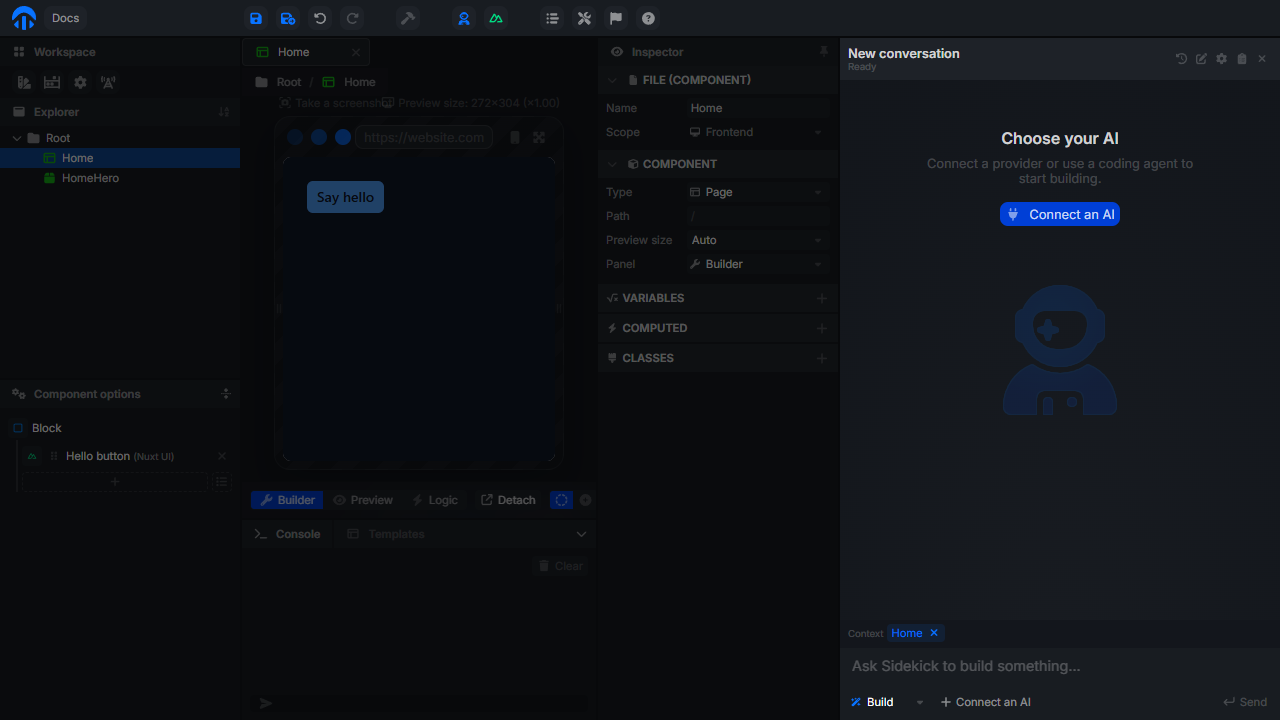The width and height of the screenshot is (1280, 720).
Task: Click Say hello button in preview
Action: coord(345,197)
